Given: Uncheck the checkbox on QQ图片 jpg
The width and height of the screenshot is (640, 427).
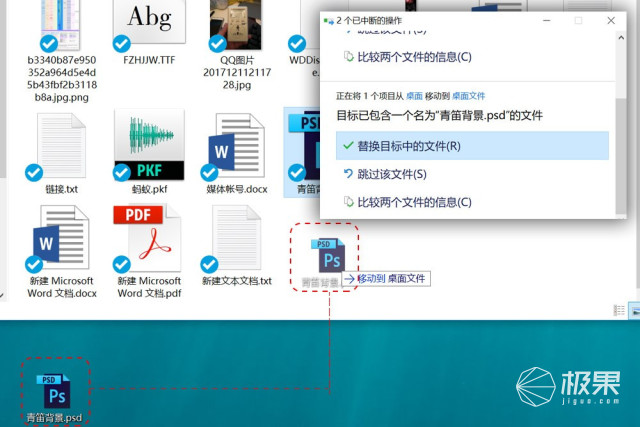Looking at the screenshot, I should 218,44.
